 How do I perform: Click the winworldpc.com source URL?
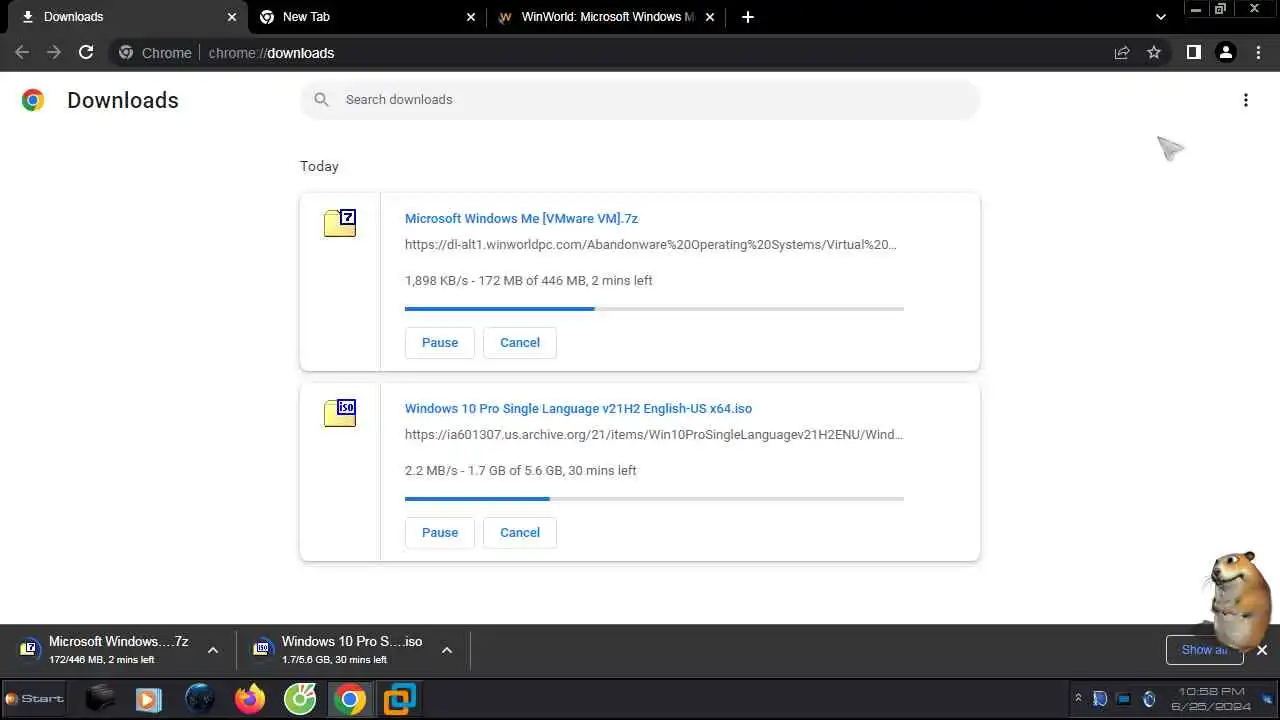[x=651, y=244]
